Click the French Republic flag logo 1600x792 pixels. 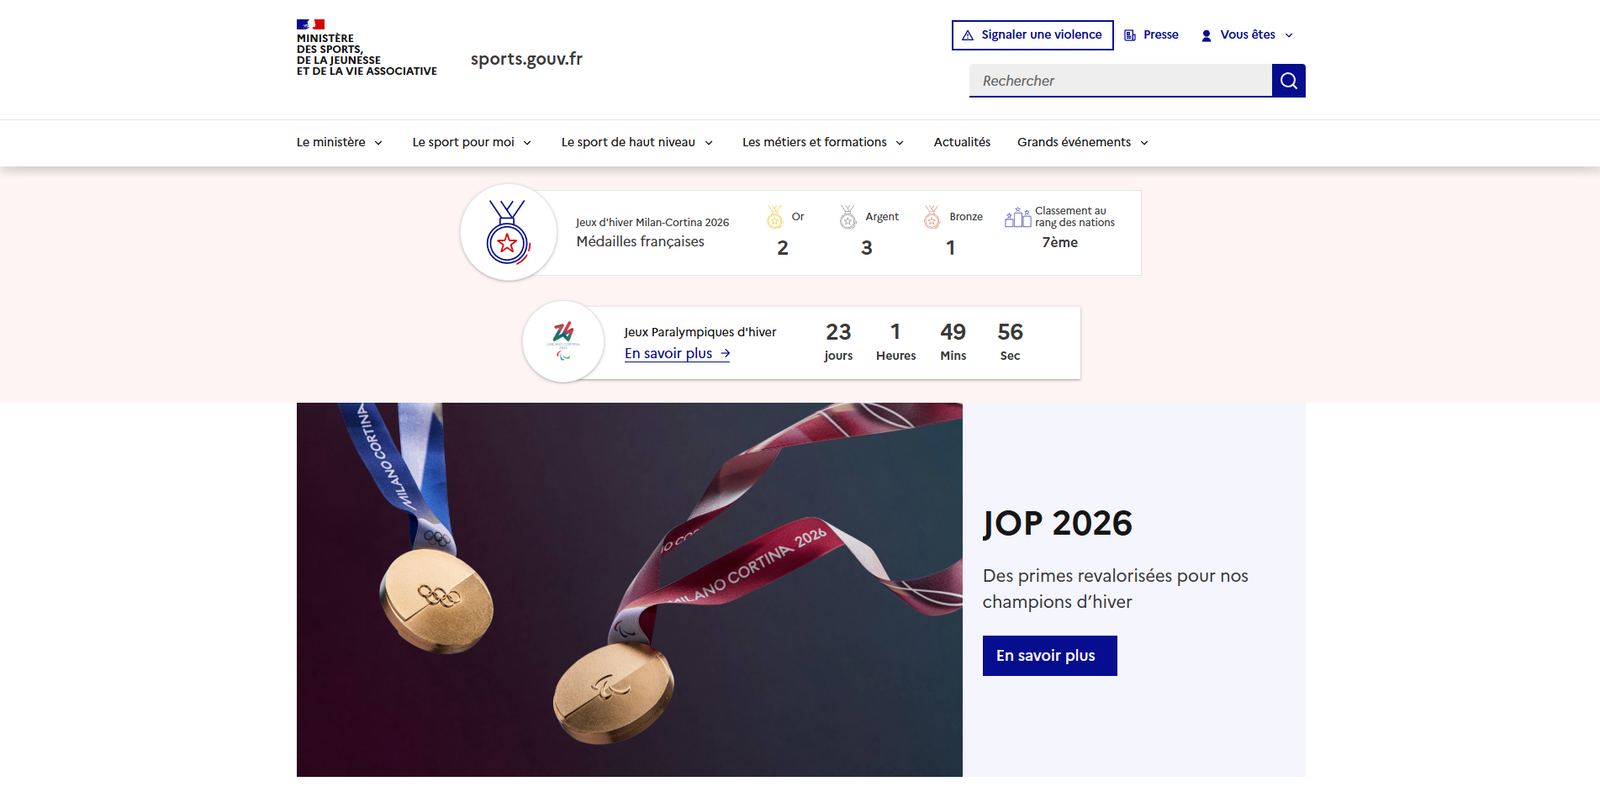coord(310,24)
